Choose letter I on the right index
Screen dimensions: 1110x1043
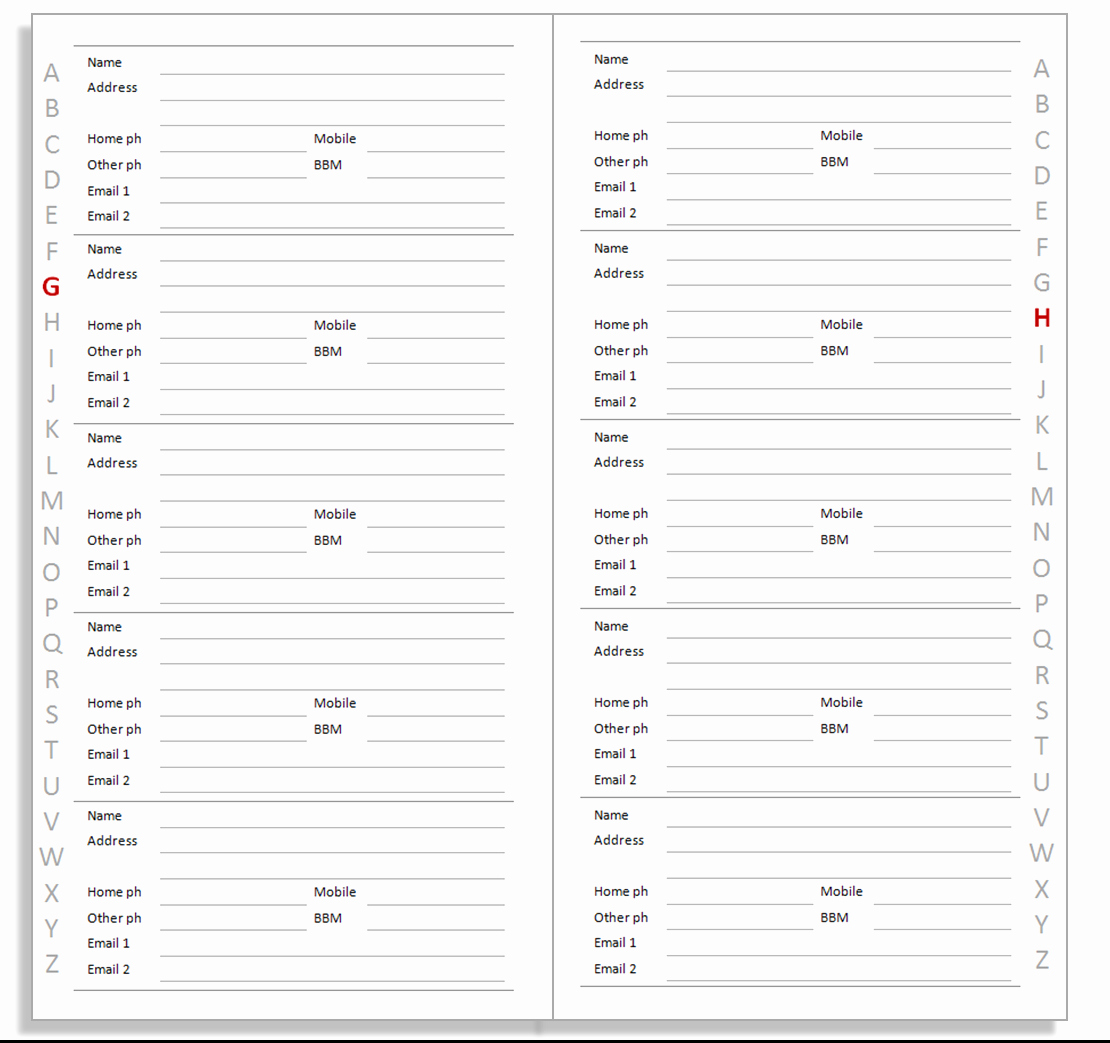click(x=1041, y=354)
